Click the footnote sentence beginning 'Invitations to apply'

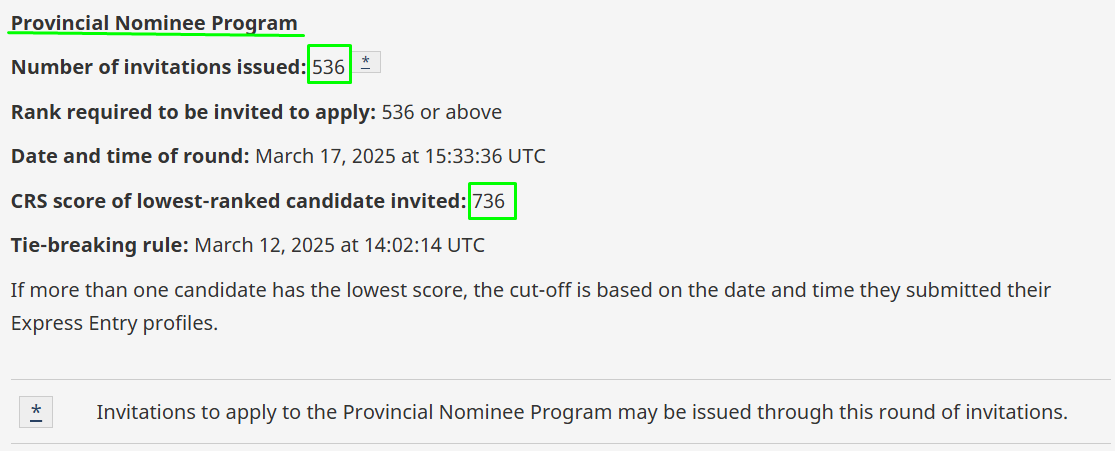(x=582, y=412)
